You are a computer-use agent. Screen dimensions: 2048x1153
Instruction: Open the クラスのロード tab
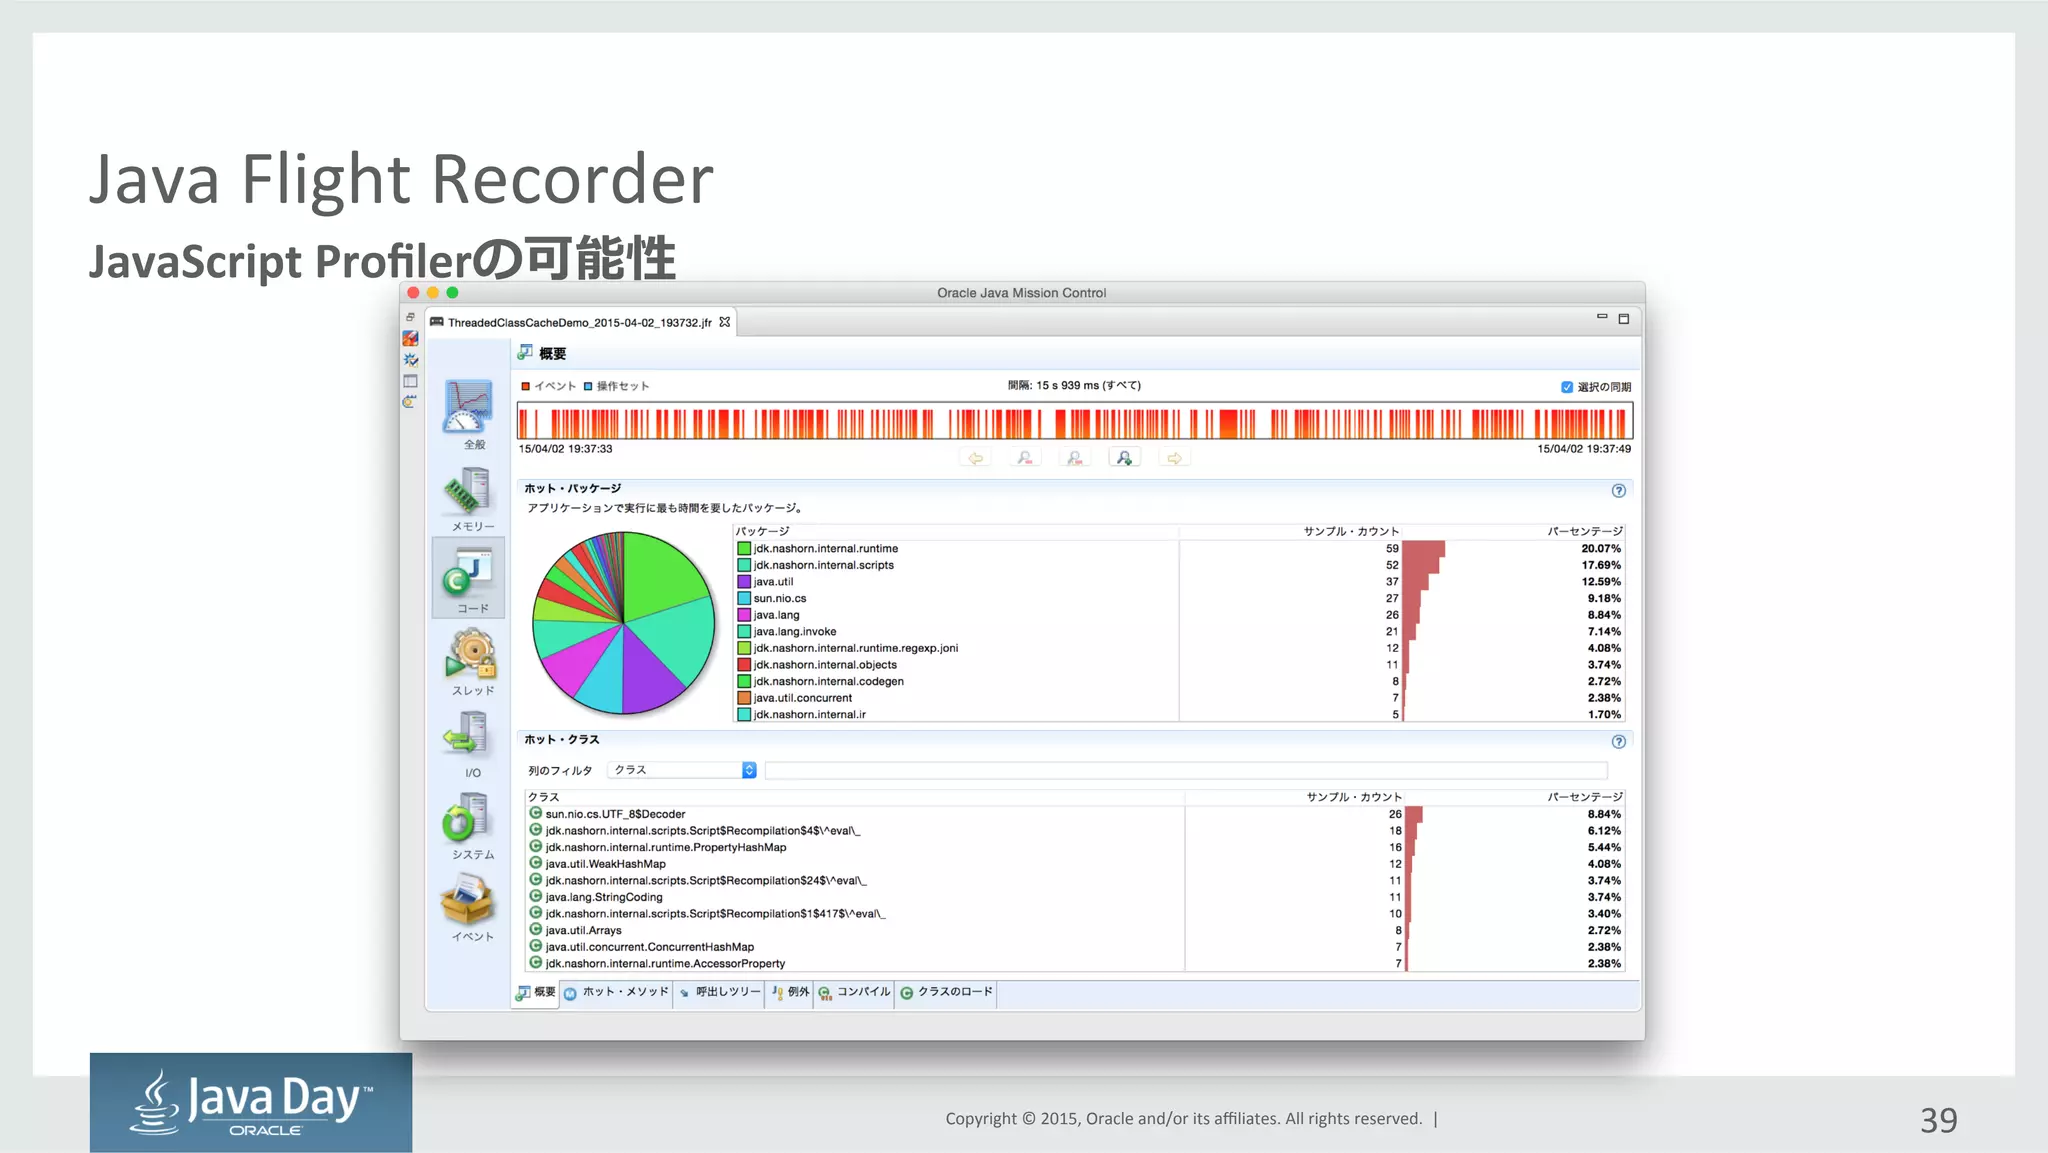click(x=946, y=992)
